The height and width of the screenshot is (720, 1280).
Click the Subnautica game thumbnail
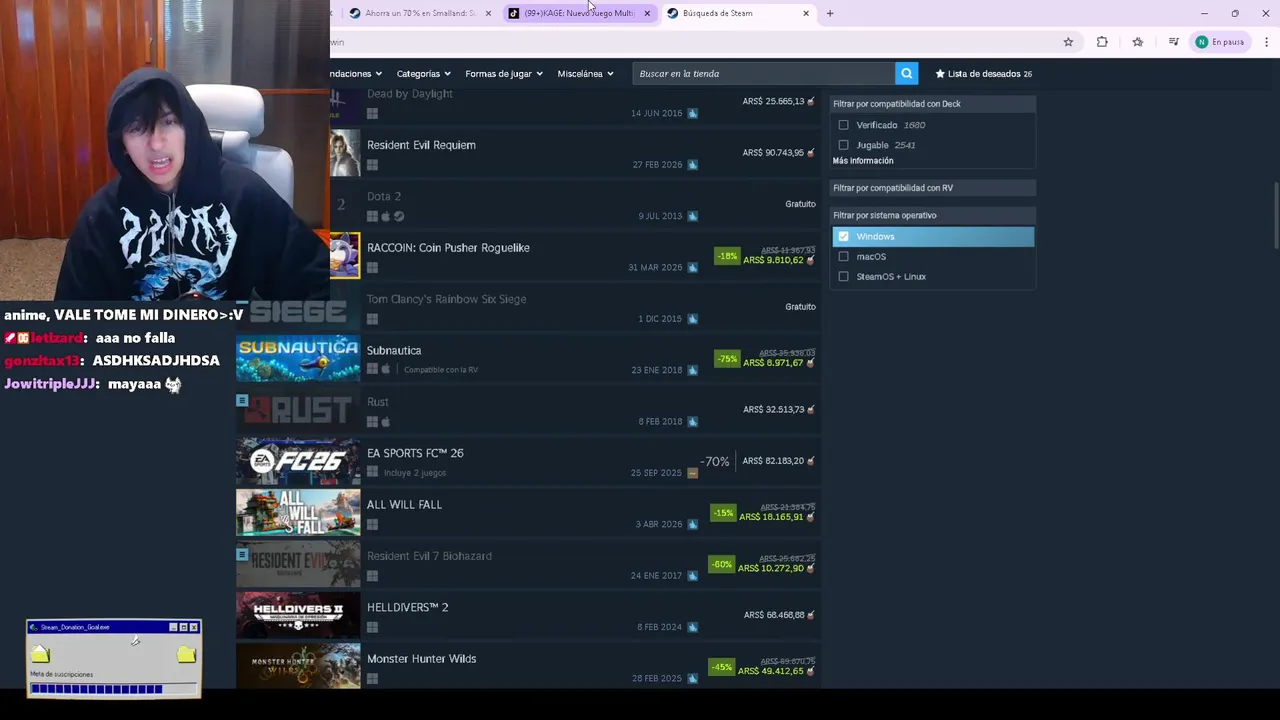298,358
